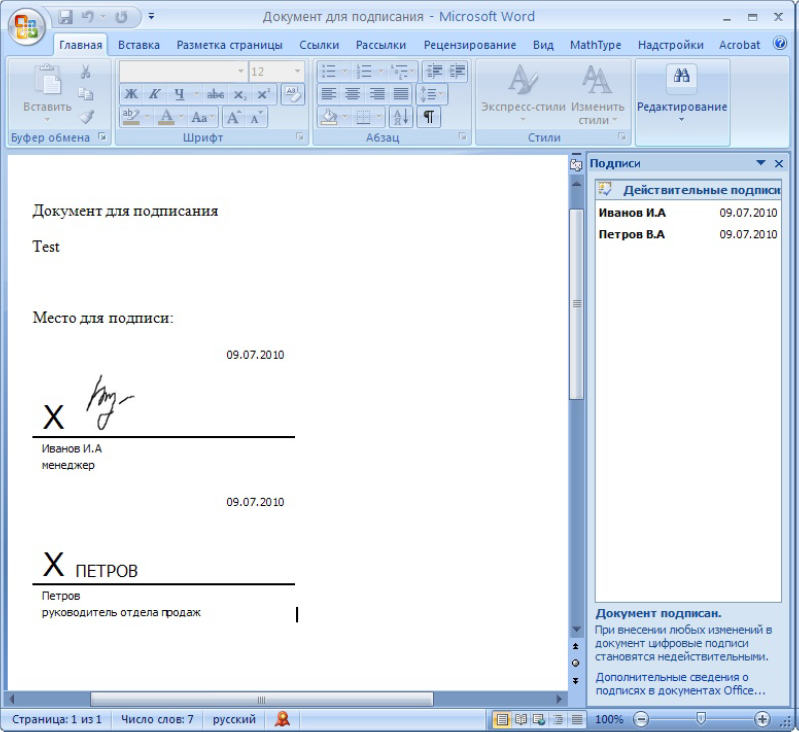Close the Подписи task pane

779,164
